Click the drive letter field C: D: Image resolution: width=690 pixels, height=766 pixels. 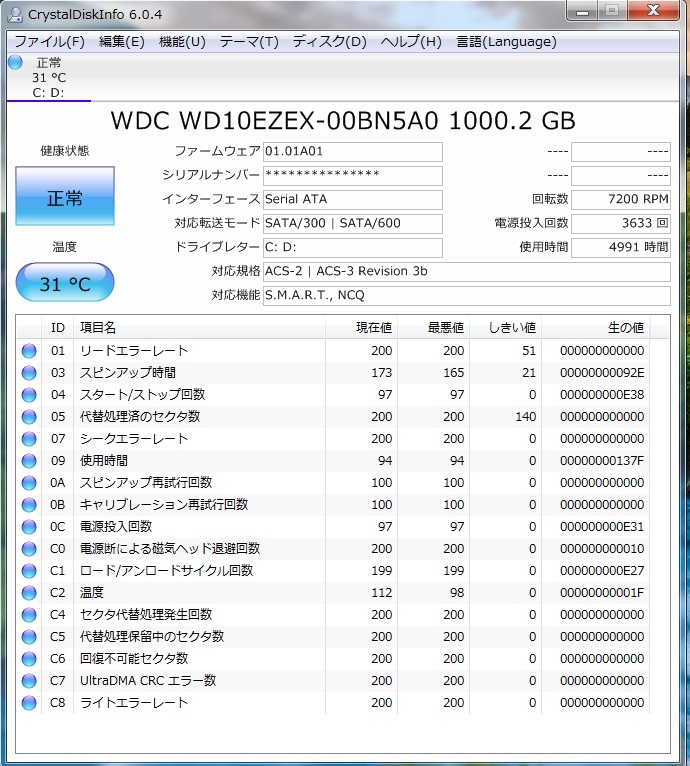point(353,247)
